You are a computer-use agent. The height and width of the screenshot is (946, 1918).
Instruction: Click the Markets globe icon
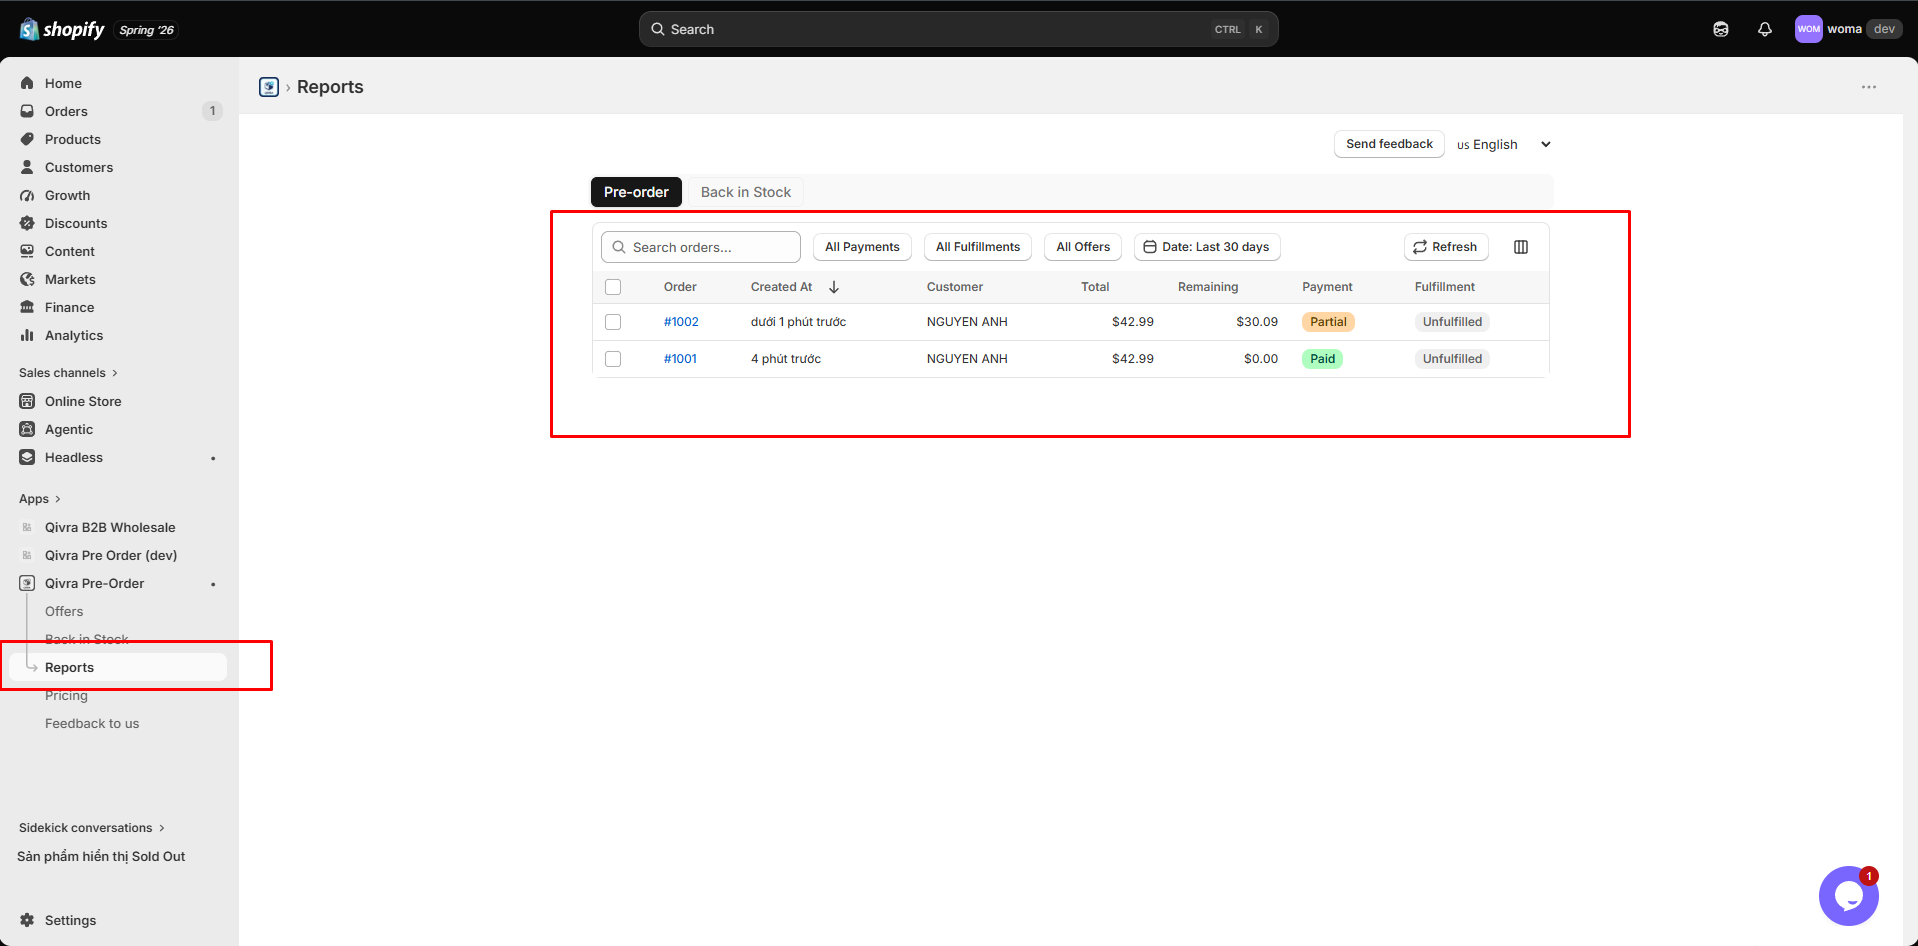[27, 279]
